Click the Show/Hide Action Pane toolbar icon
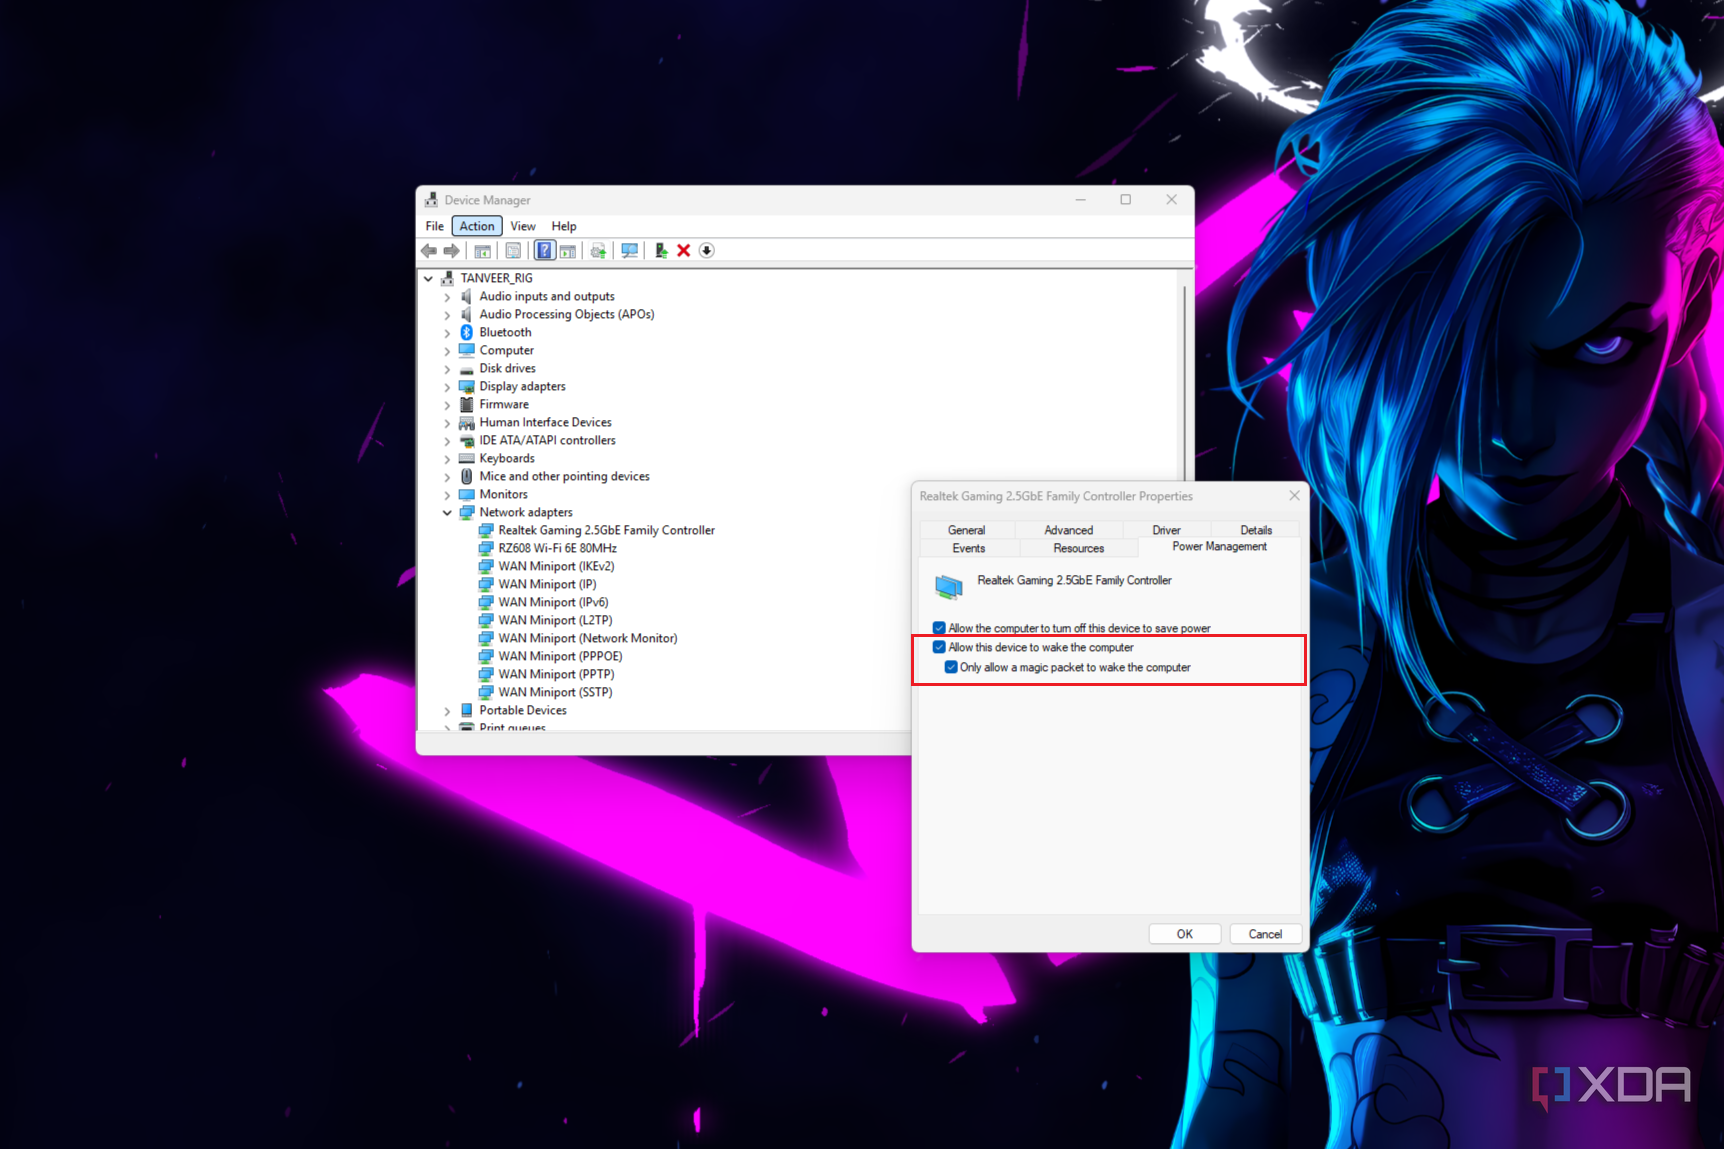The image size is (1724, 1149). 568,251
